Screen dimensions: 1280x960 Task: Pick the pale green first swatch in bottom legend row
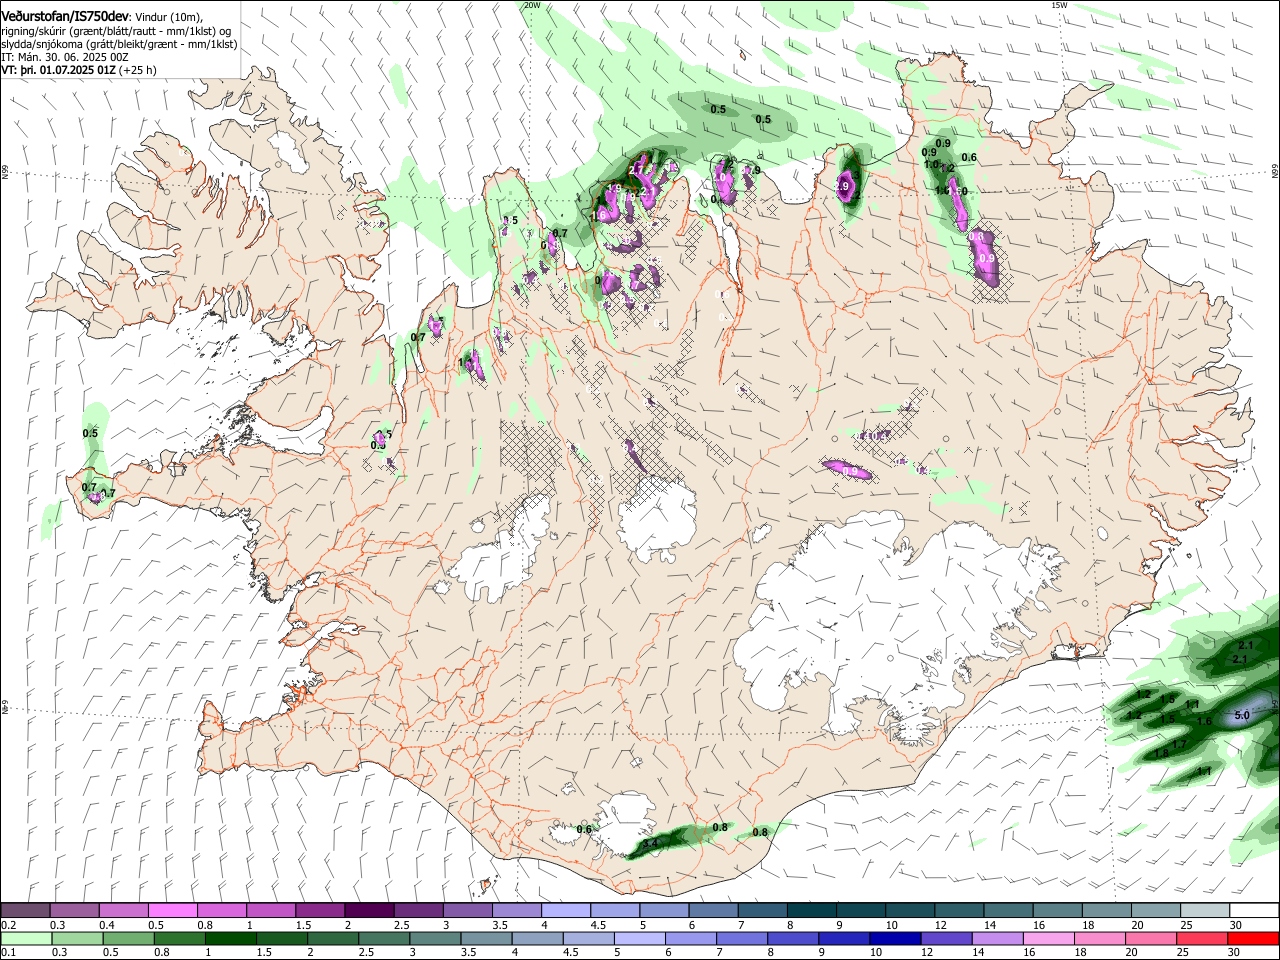coord(25,938)
